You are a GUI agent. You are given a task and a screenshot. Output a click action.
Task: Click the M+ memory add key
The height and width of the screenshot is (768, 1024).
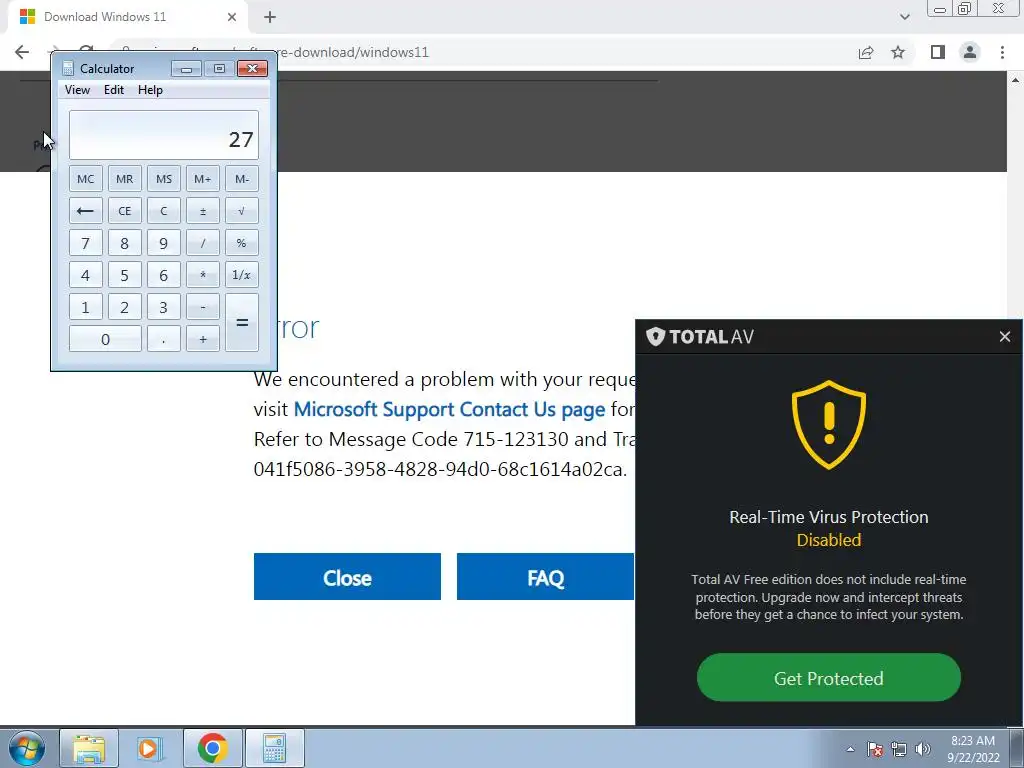pos(203,179)
